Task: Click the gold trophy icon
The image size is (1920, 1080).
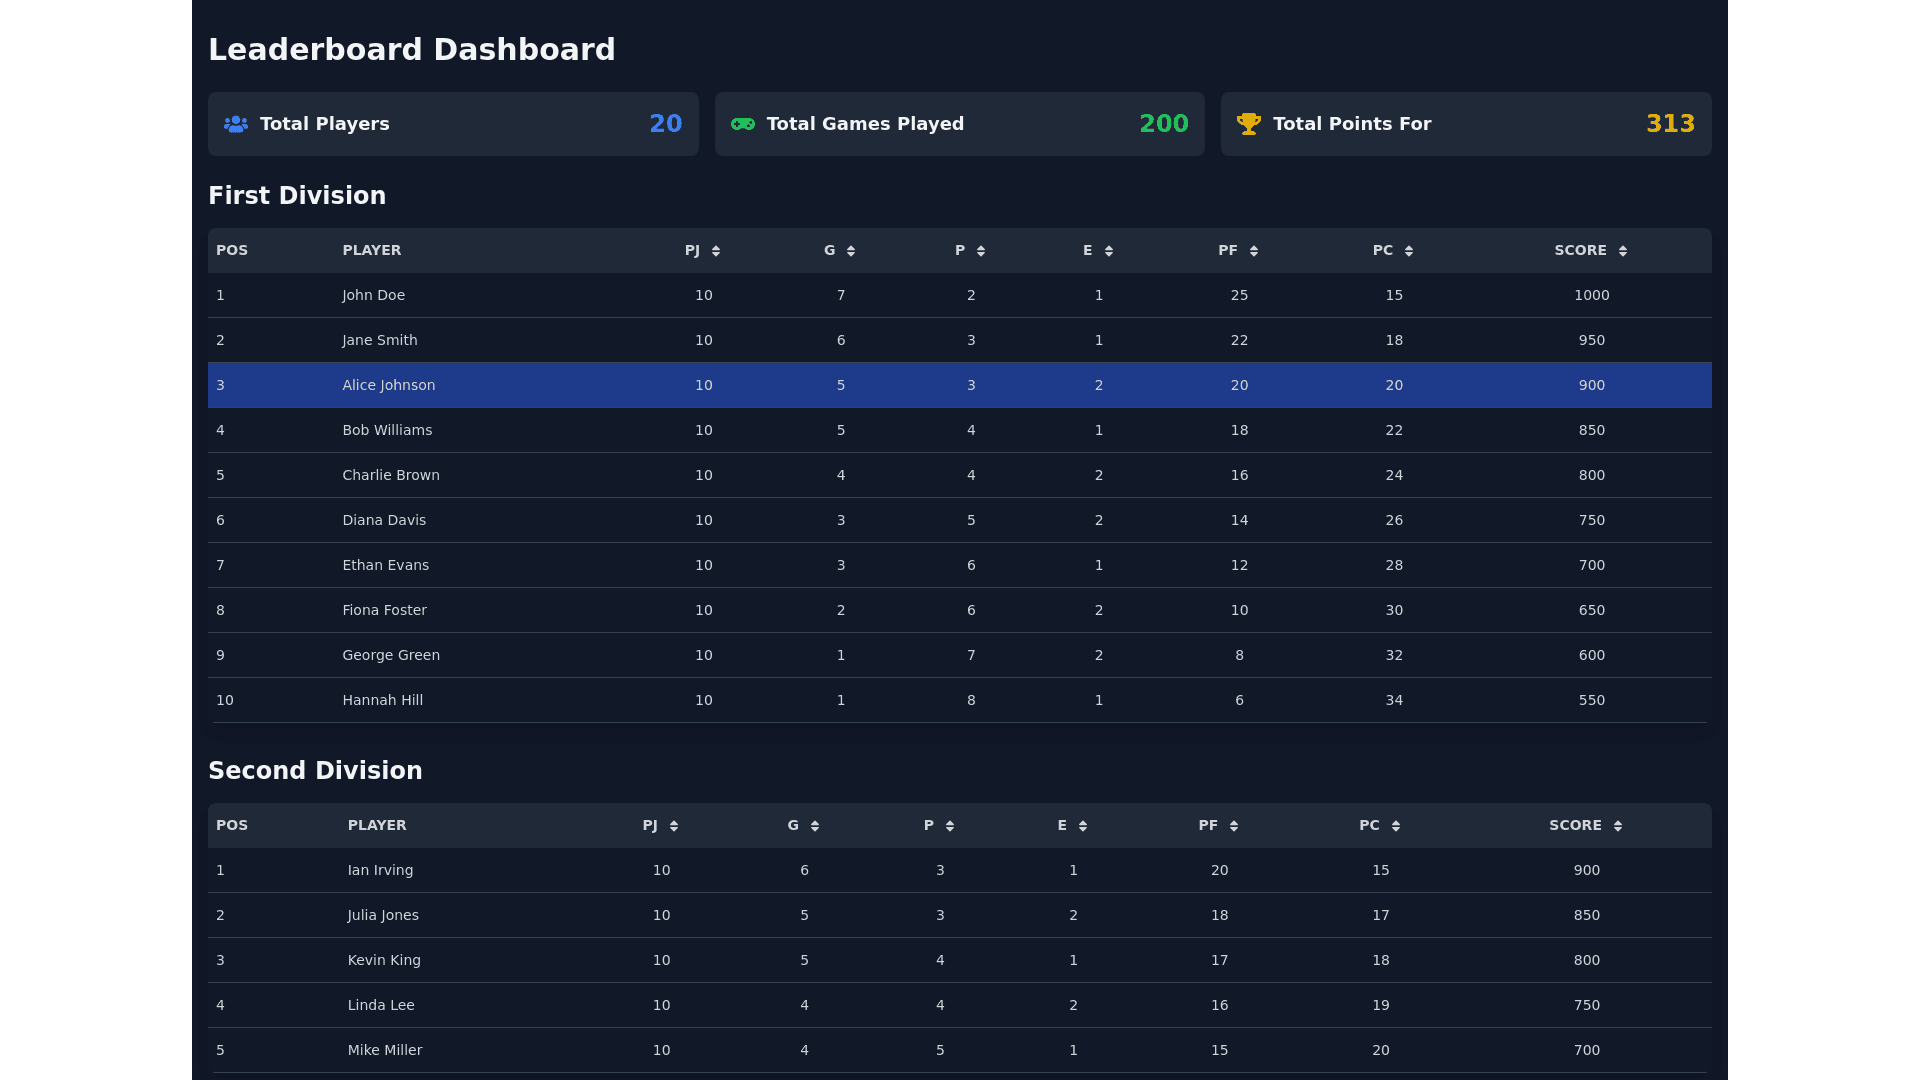Action: (1248, 124)
